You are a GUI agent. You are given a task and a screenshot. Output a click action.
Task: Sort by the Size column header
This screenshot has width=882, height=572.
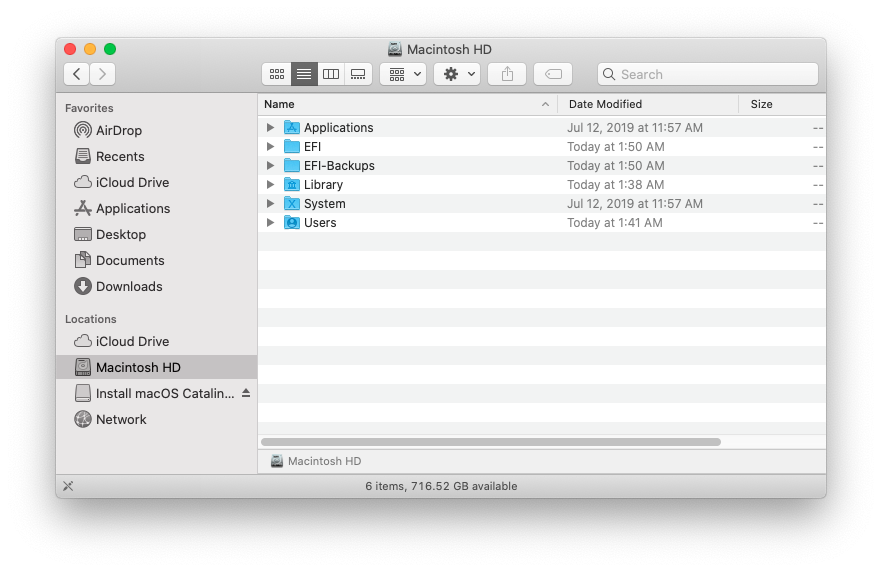(782, 104)
